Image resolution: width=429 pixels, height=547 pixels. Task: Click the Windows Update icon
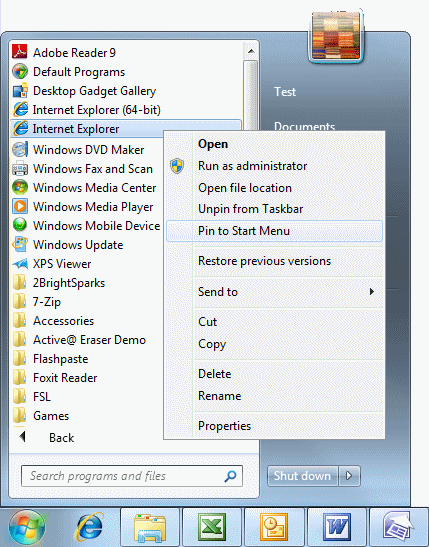tap(20, 245)
